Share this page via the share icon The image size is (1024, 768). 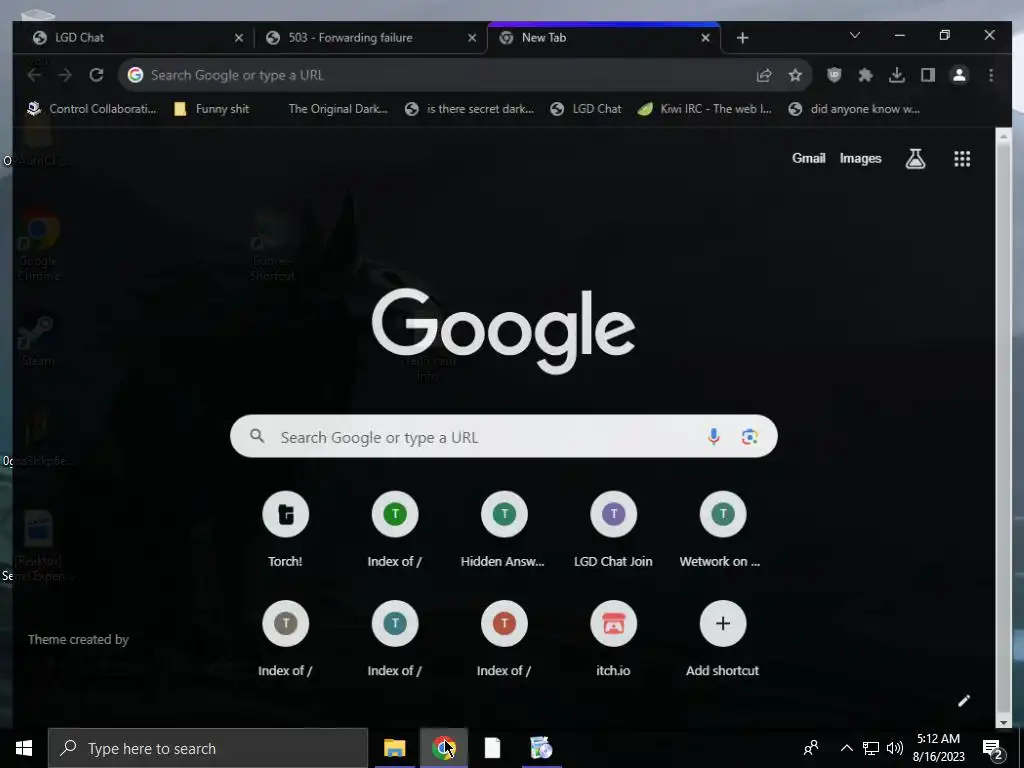764,75
